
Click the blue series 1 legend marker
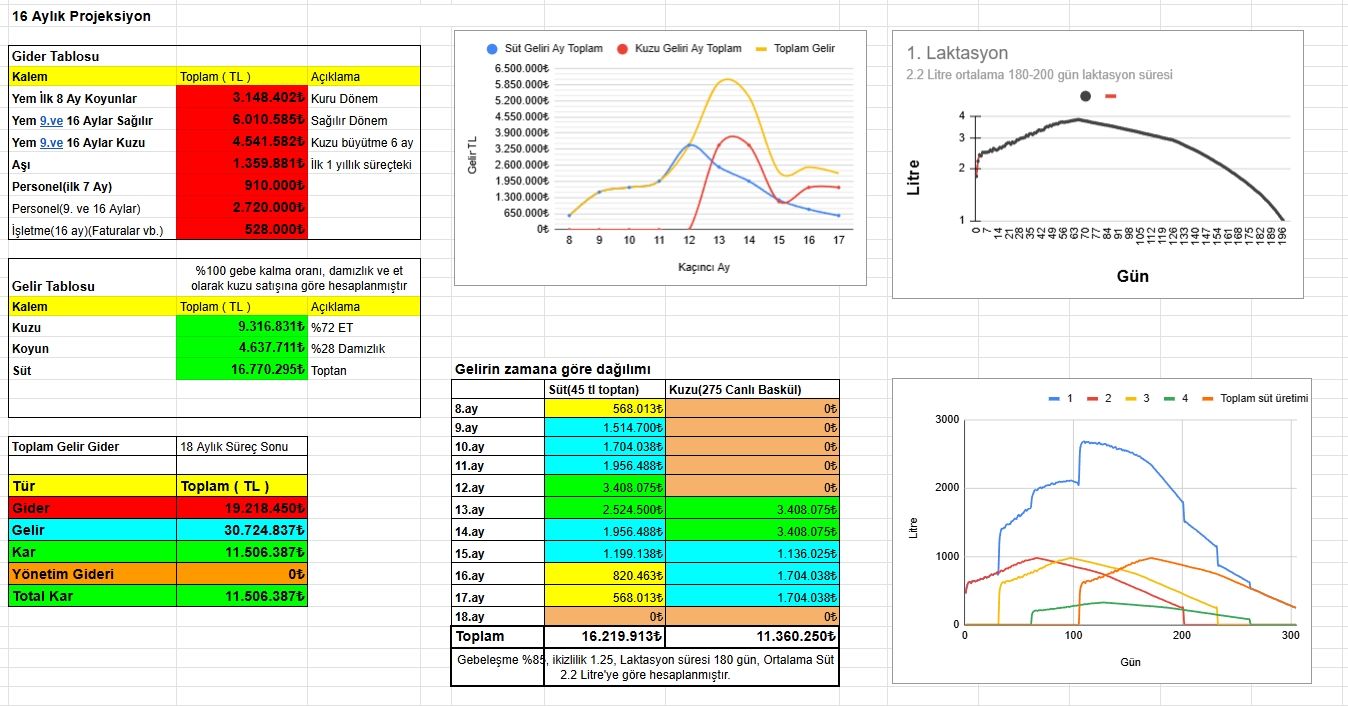click(1054, 398)
